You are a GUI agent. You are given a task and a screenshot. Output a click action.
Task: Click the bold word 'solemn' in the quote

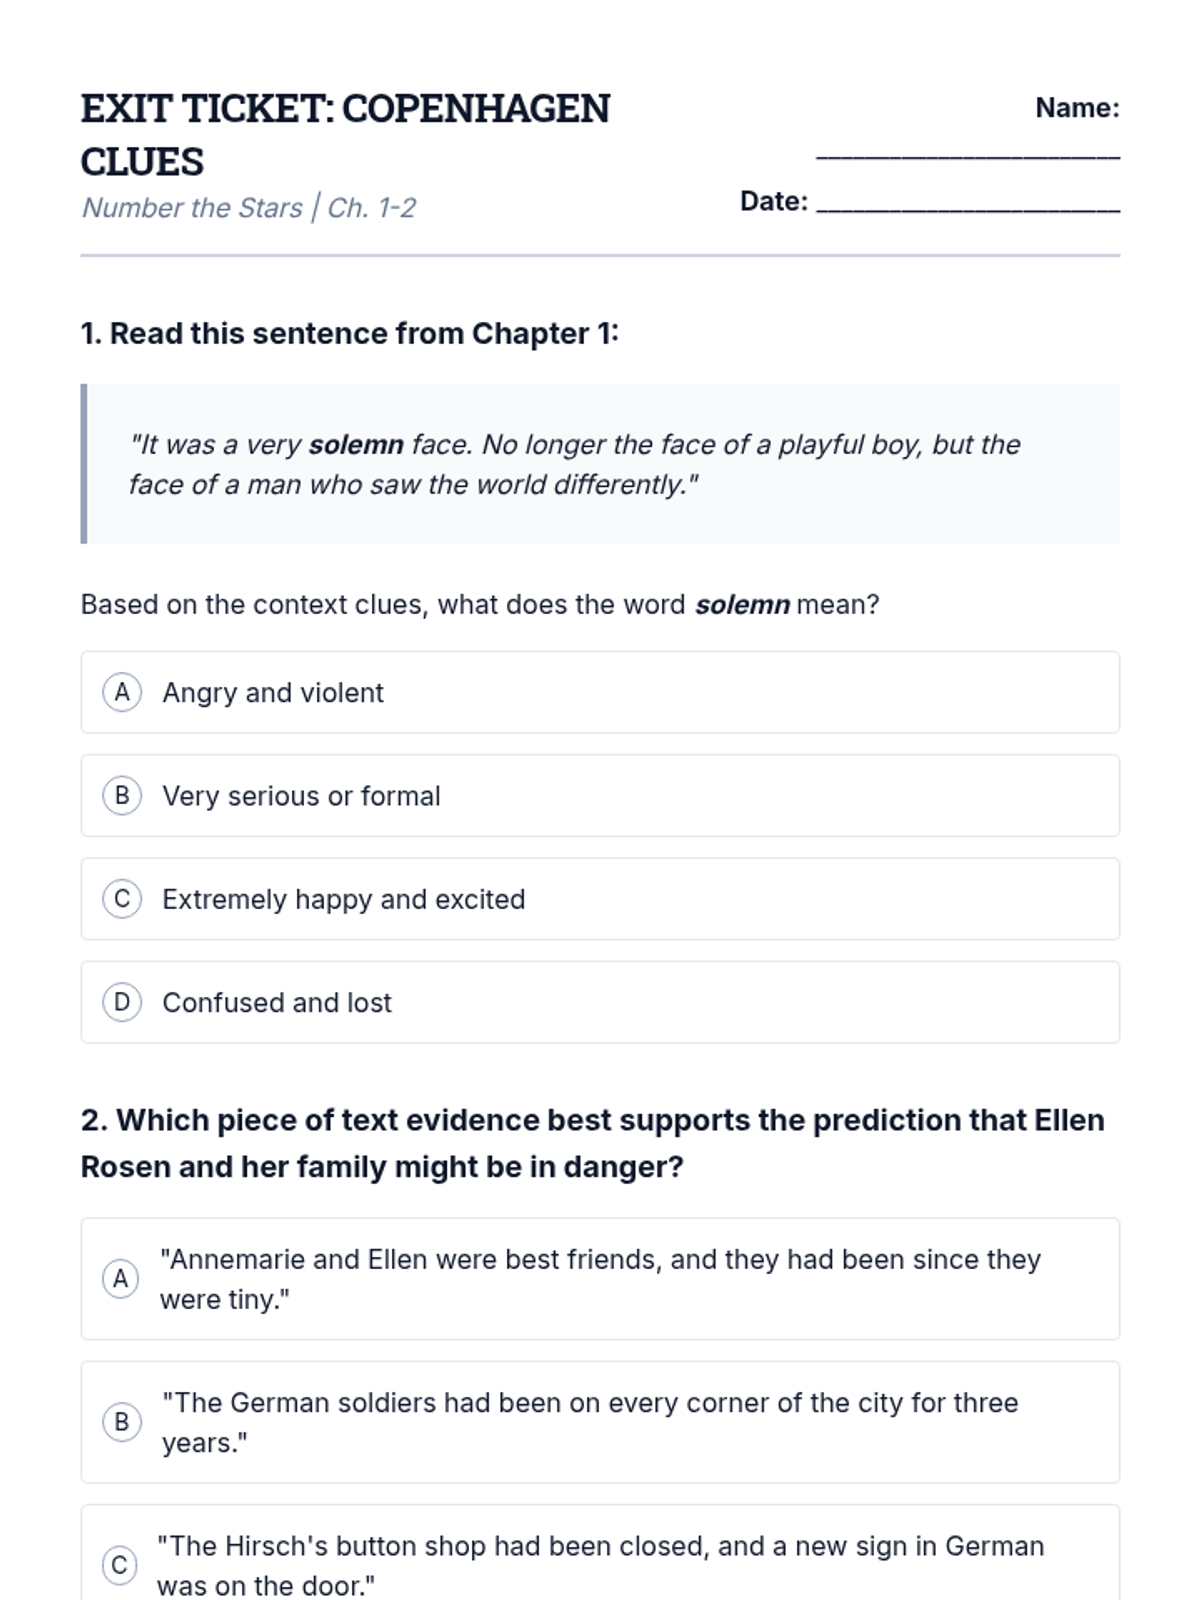pyautogui.click(x=356, y=444)
